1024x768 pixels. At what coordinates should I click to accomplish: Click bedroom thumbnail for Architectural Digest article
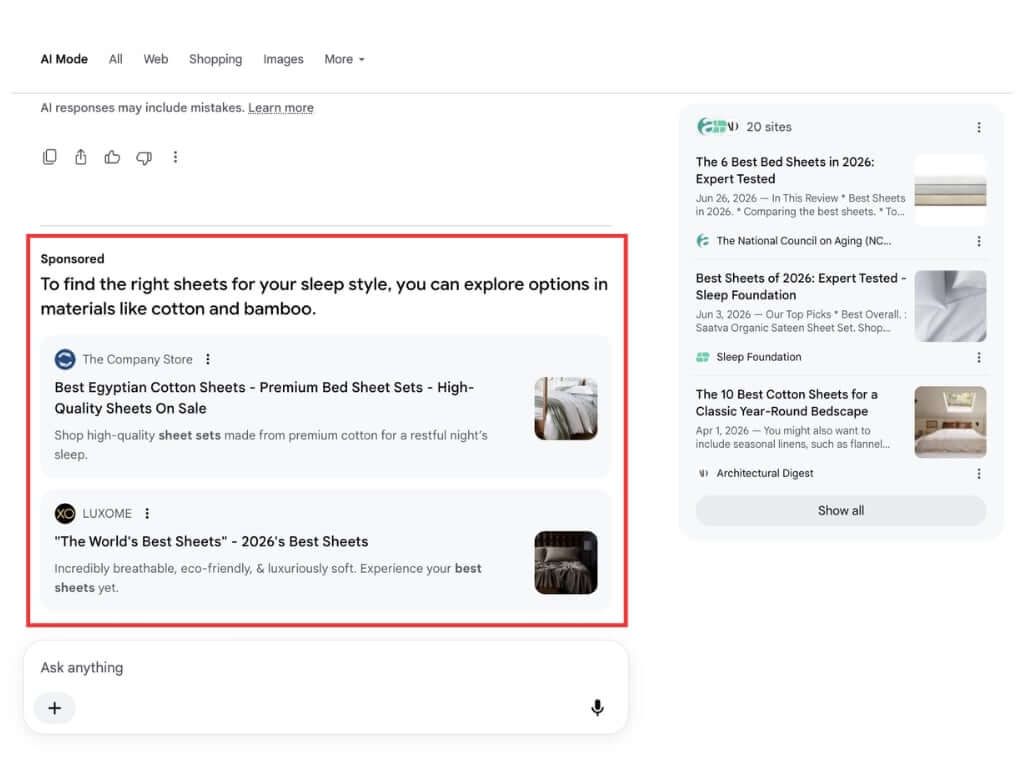point(950,422)
